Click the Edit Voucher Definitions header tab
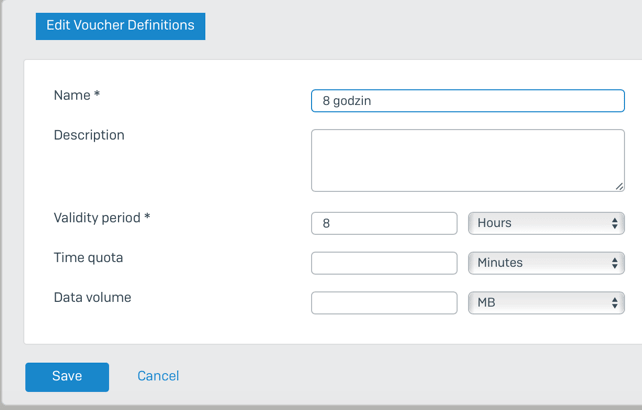 click(x=120, y=25)
